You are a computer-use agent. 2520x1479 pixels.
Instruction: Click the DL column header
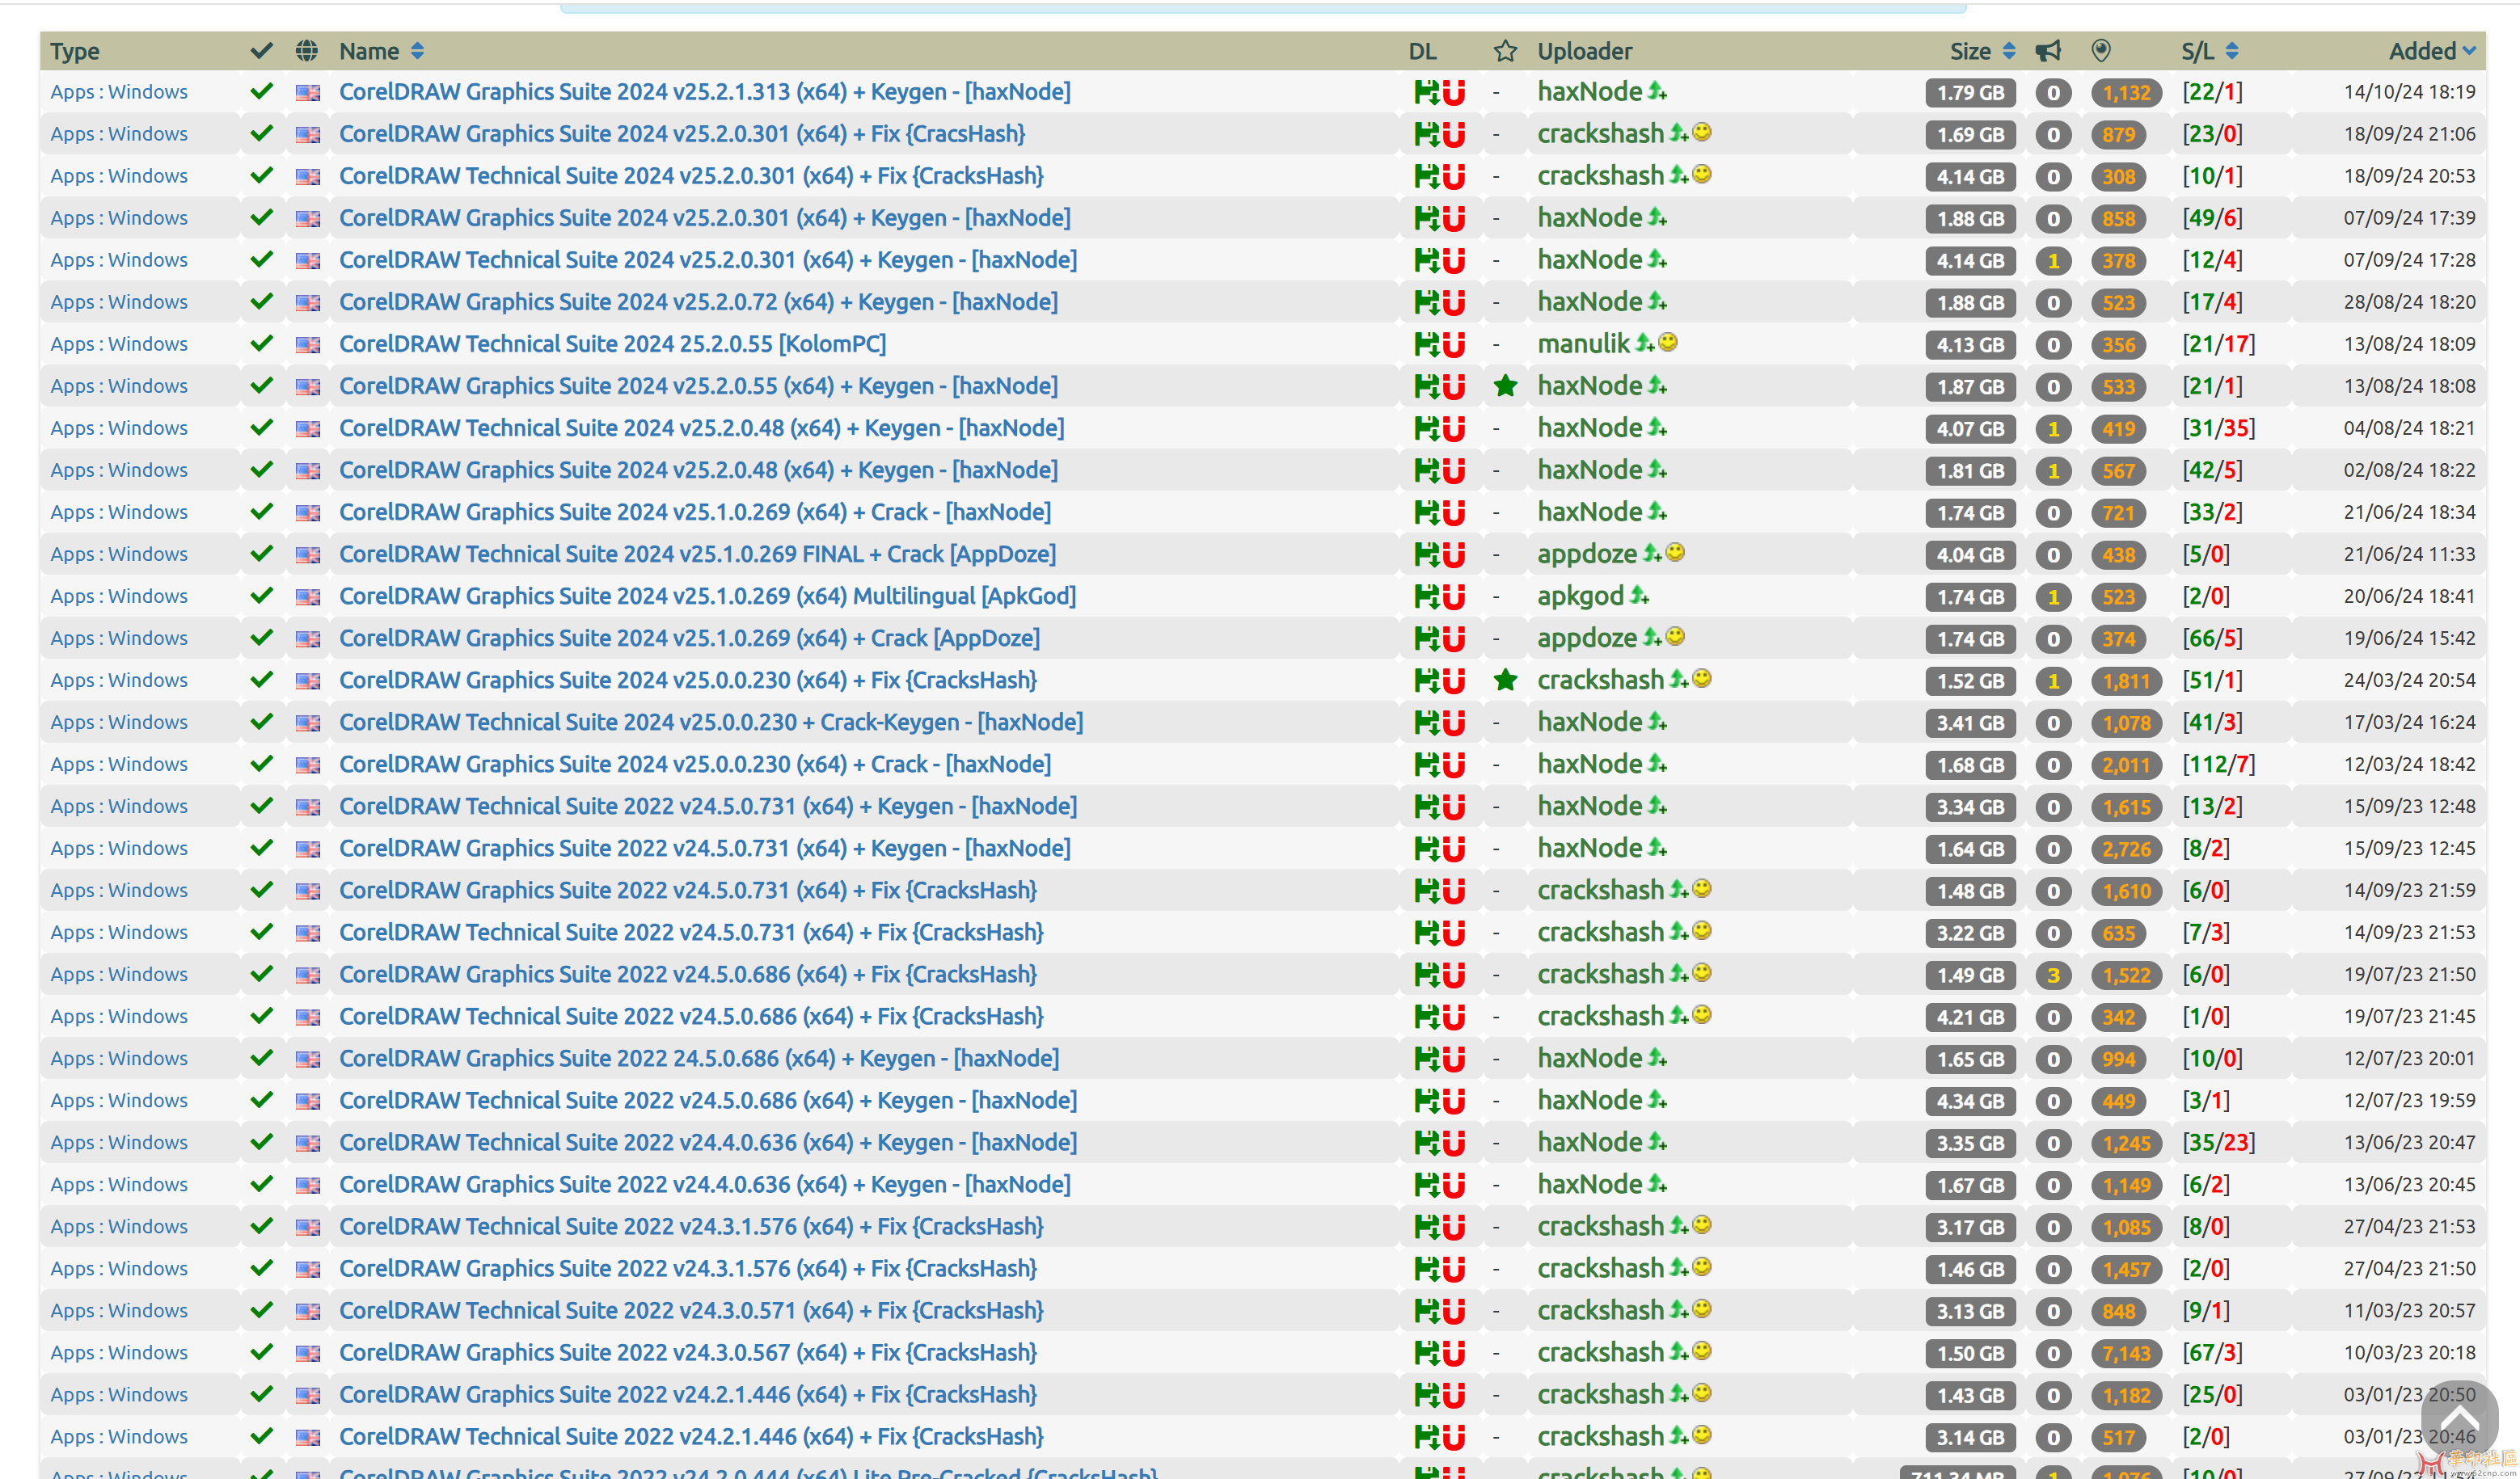pyautogui.click(x=1422, y=51)
